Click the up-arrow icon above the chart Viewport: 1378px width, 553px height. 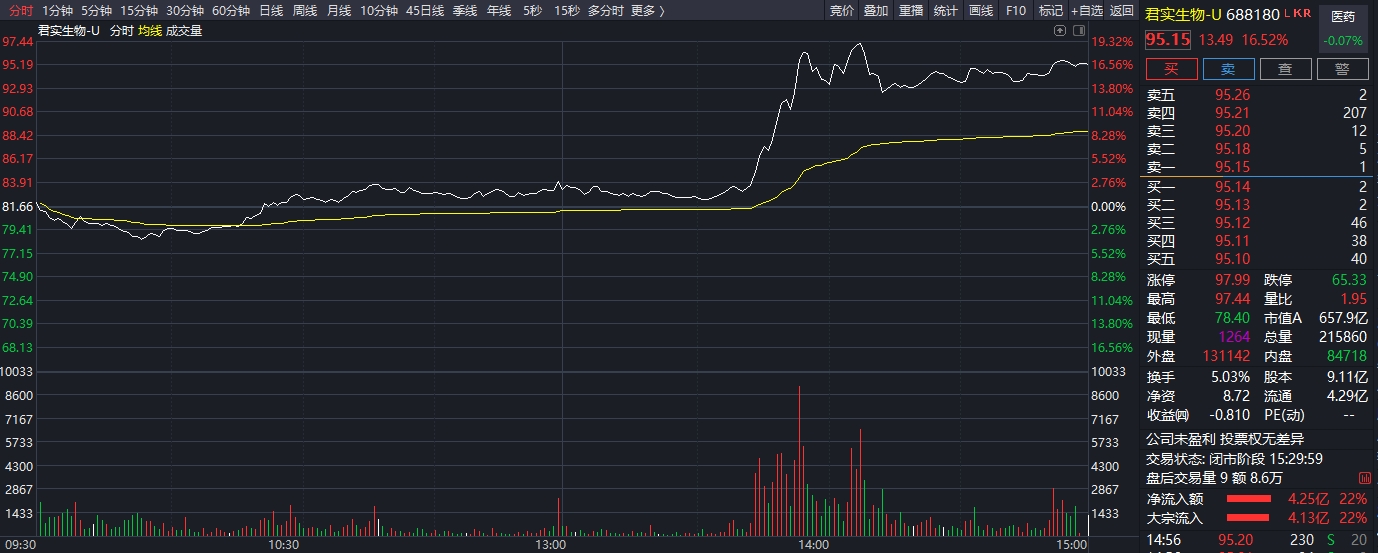[1060, 31]
